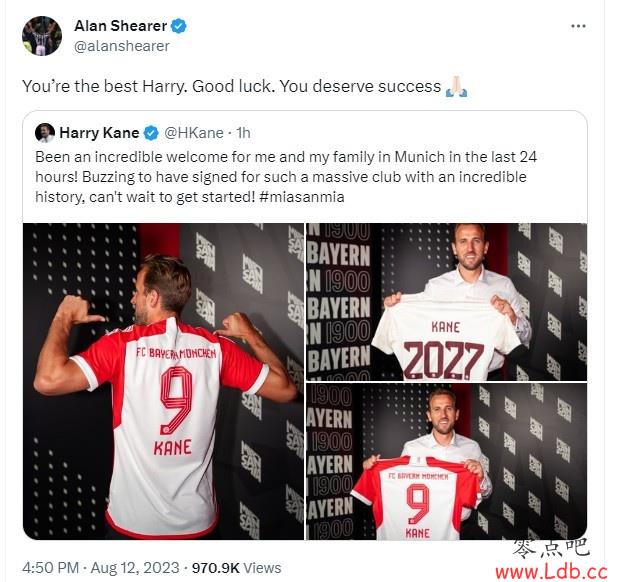617x582 pixels.
Task: Open photo of Kane holding red 9 shirt
Action: [447, 462]
